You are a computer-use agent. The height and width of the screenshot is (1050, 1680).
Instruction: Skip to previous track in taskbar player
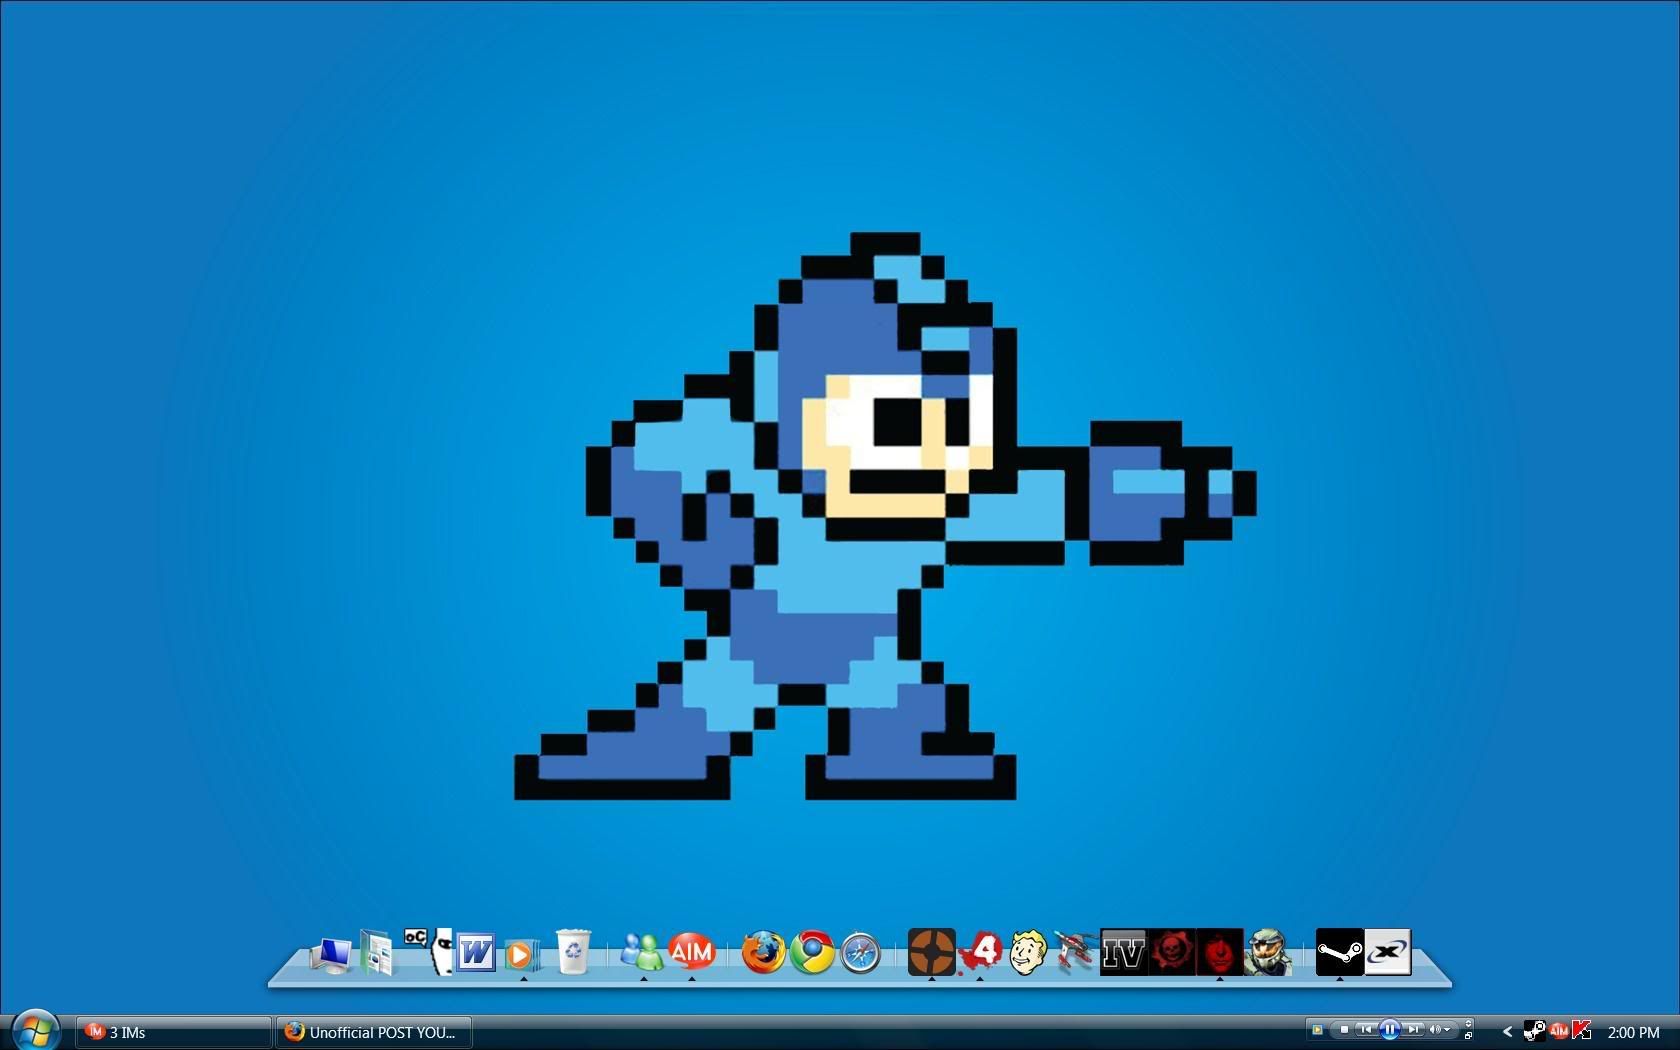coord(1366,1030)
